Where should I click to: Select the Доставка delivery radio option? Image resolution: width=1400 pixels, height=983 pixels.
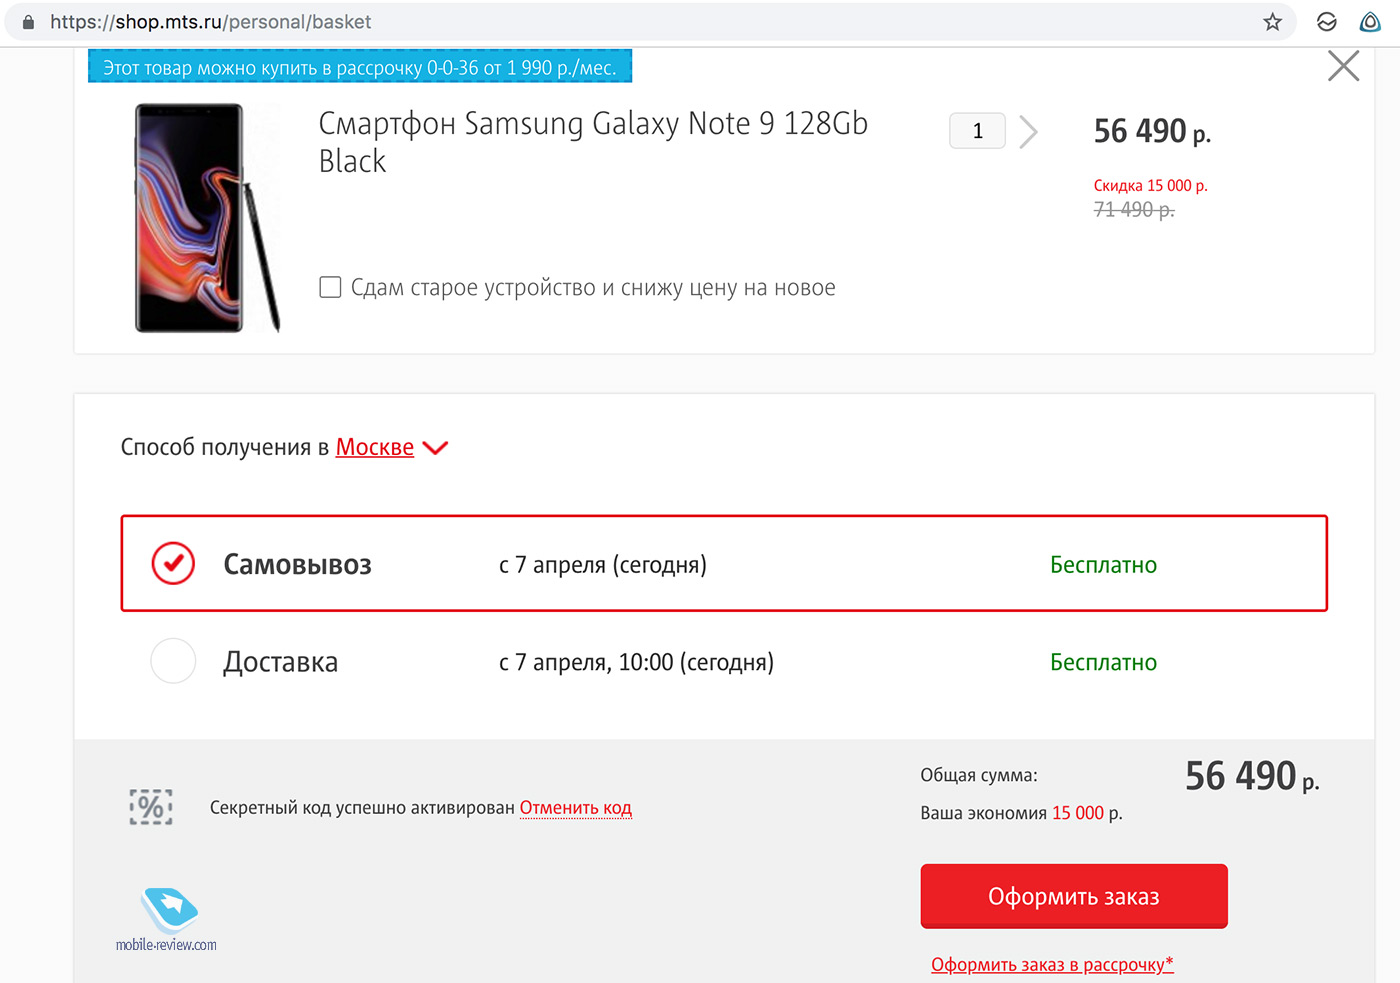[173, 661]
